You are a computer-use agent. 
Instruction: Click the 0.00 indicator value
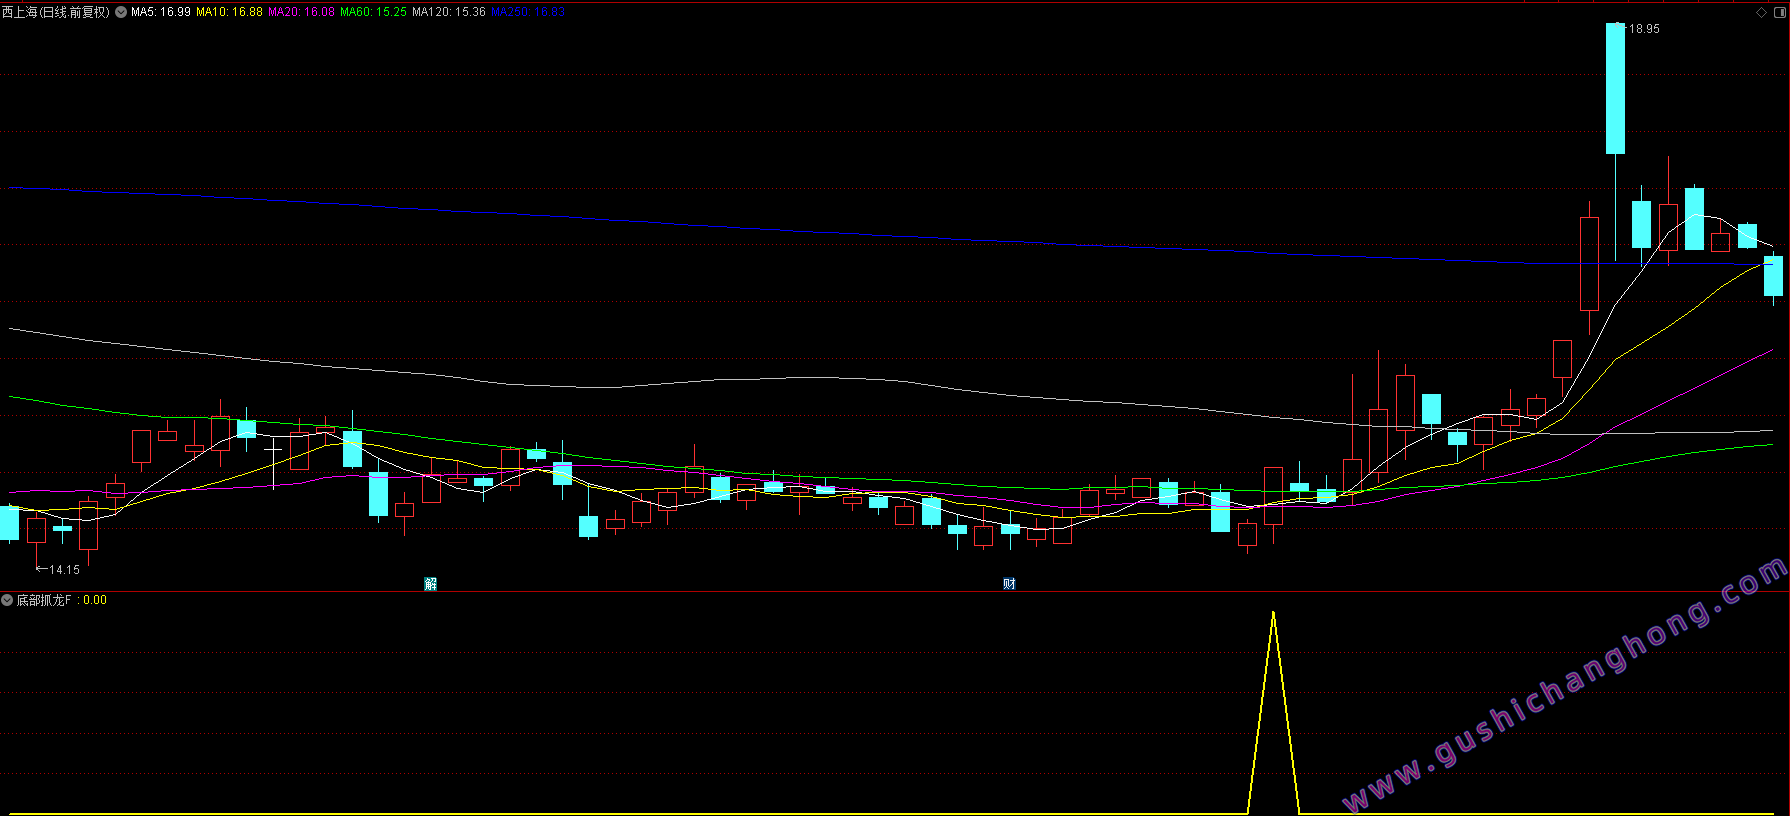pos(95,600)
